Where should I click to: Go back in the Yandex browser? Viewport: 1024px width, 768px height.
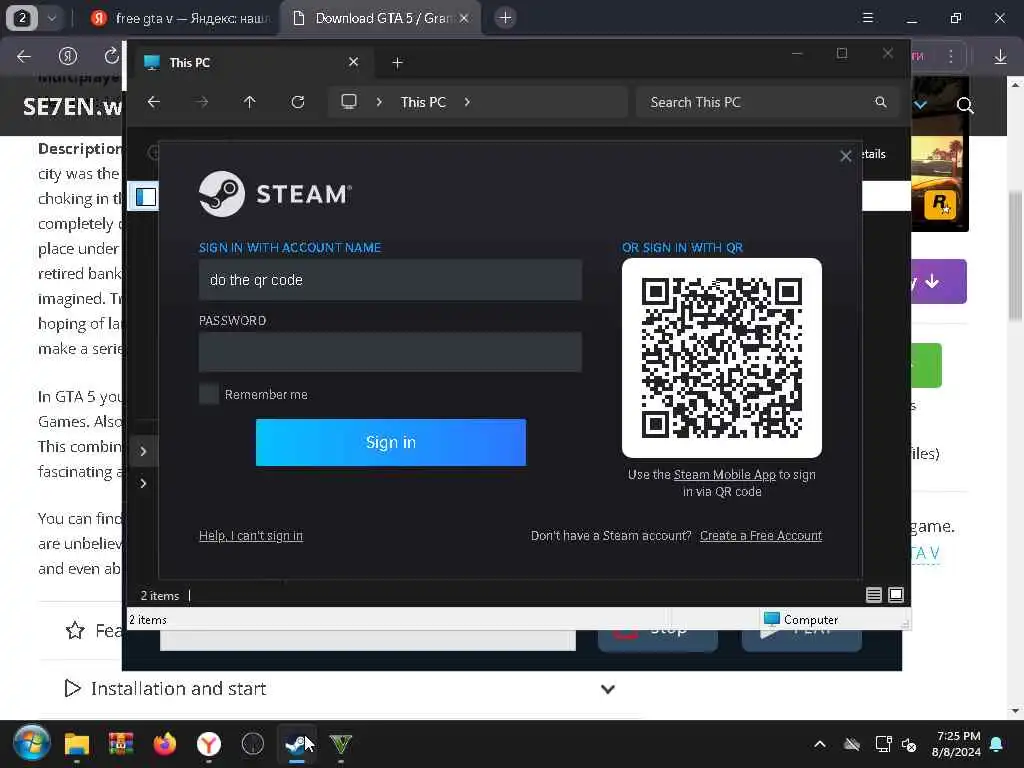pyautogui.click(x=24, y=57)
